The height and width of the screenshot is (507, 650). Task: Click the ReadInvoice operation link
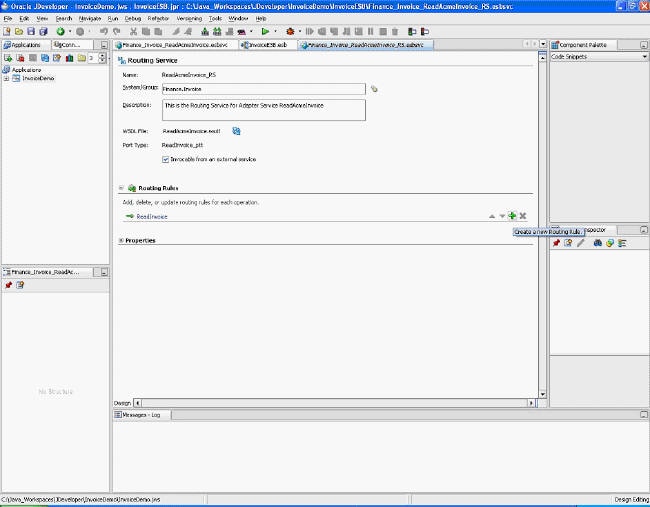pyautogui.click(x=152, y=216)
